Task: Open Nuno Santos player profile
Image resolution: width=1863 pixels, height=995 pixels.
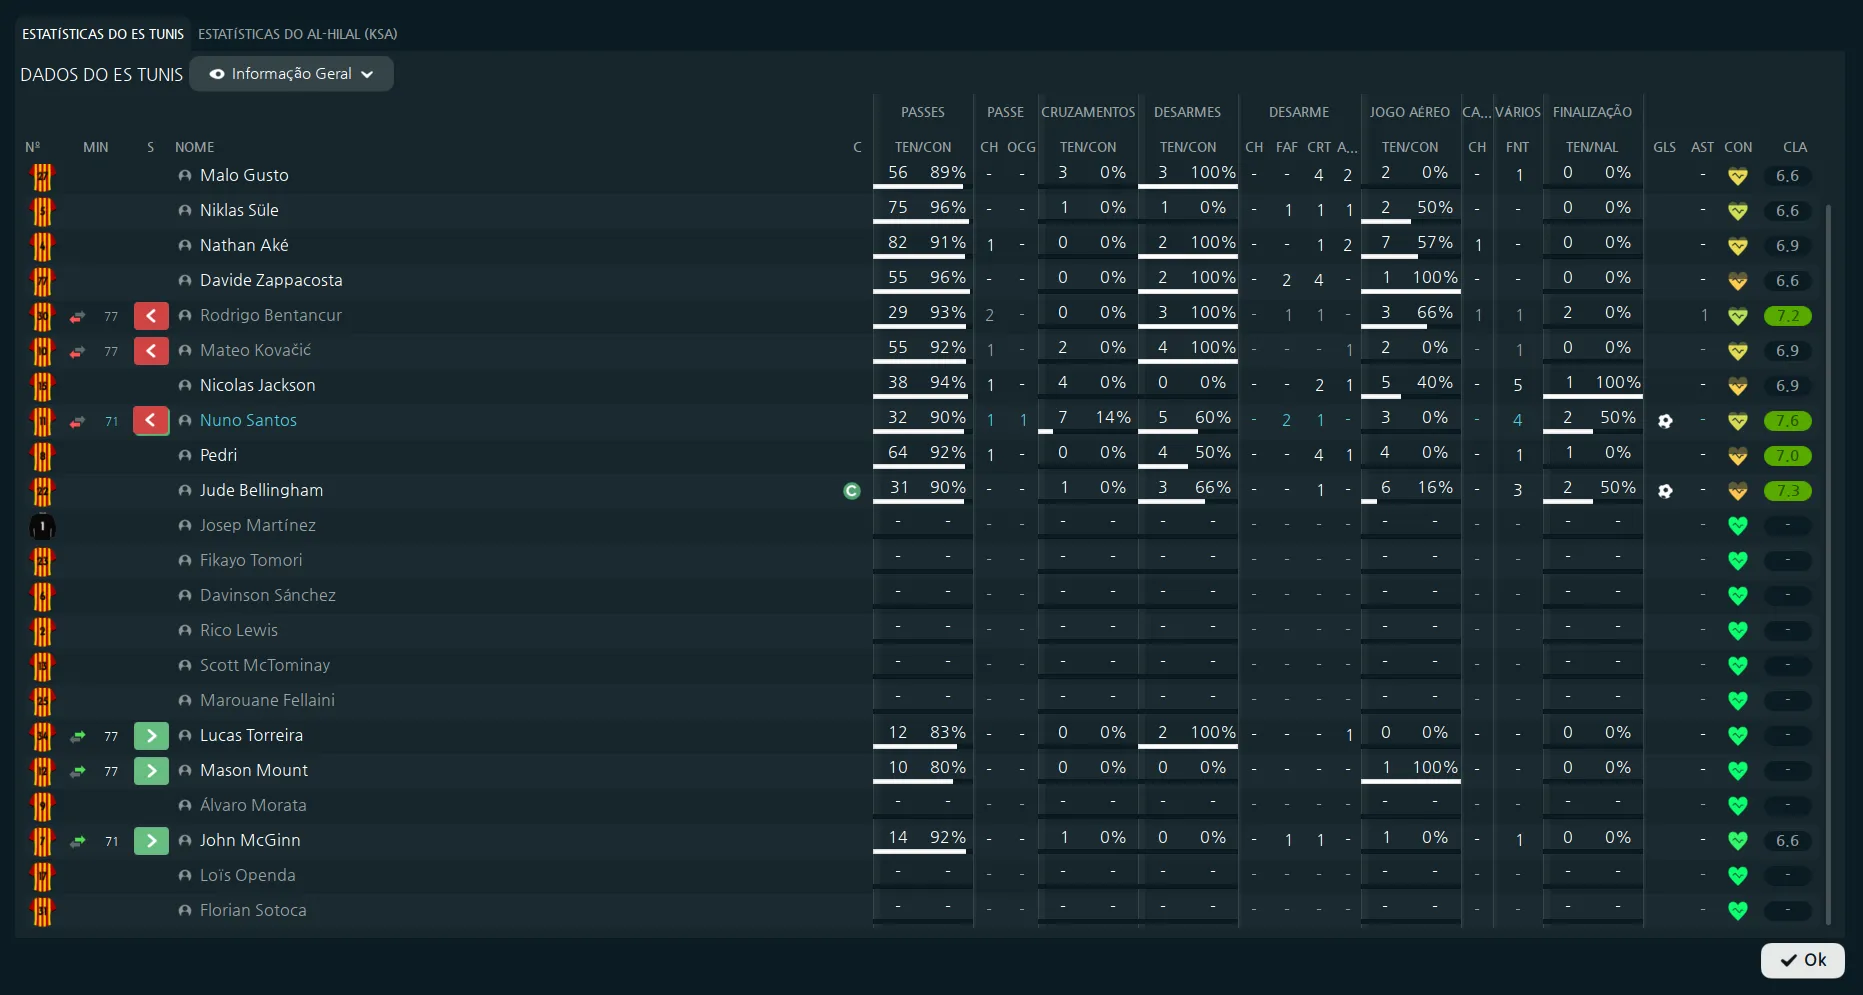Action: pos(248,420)
